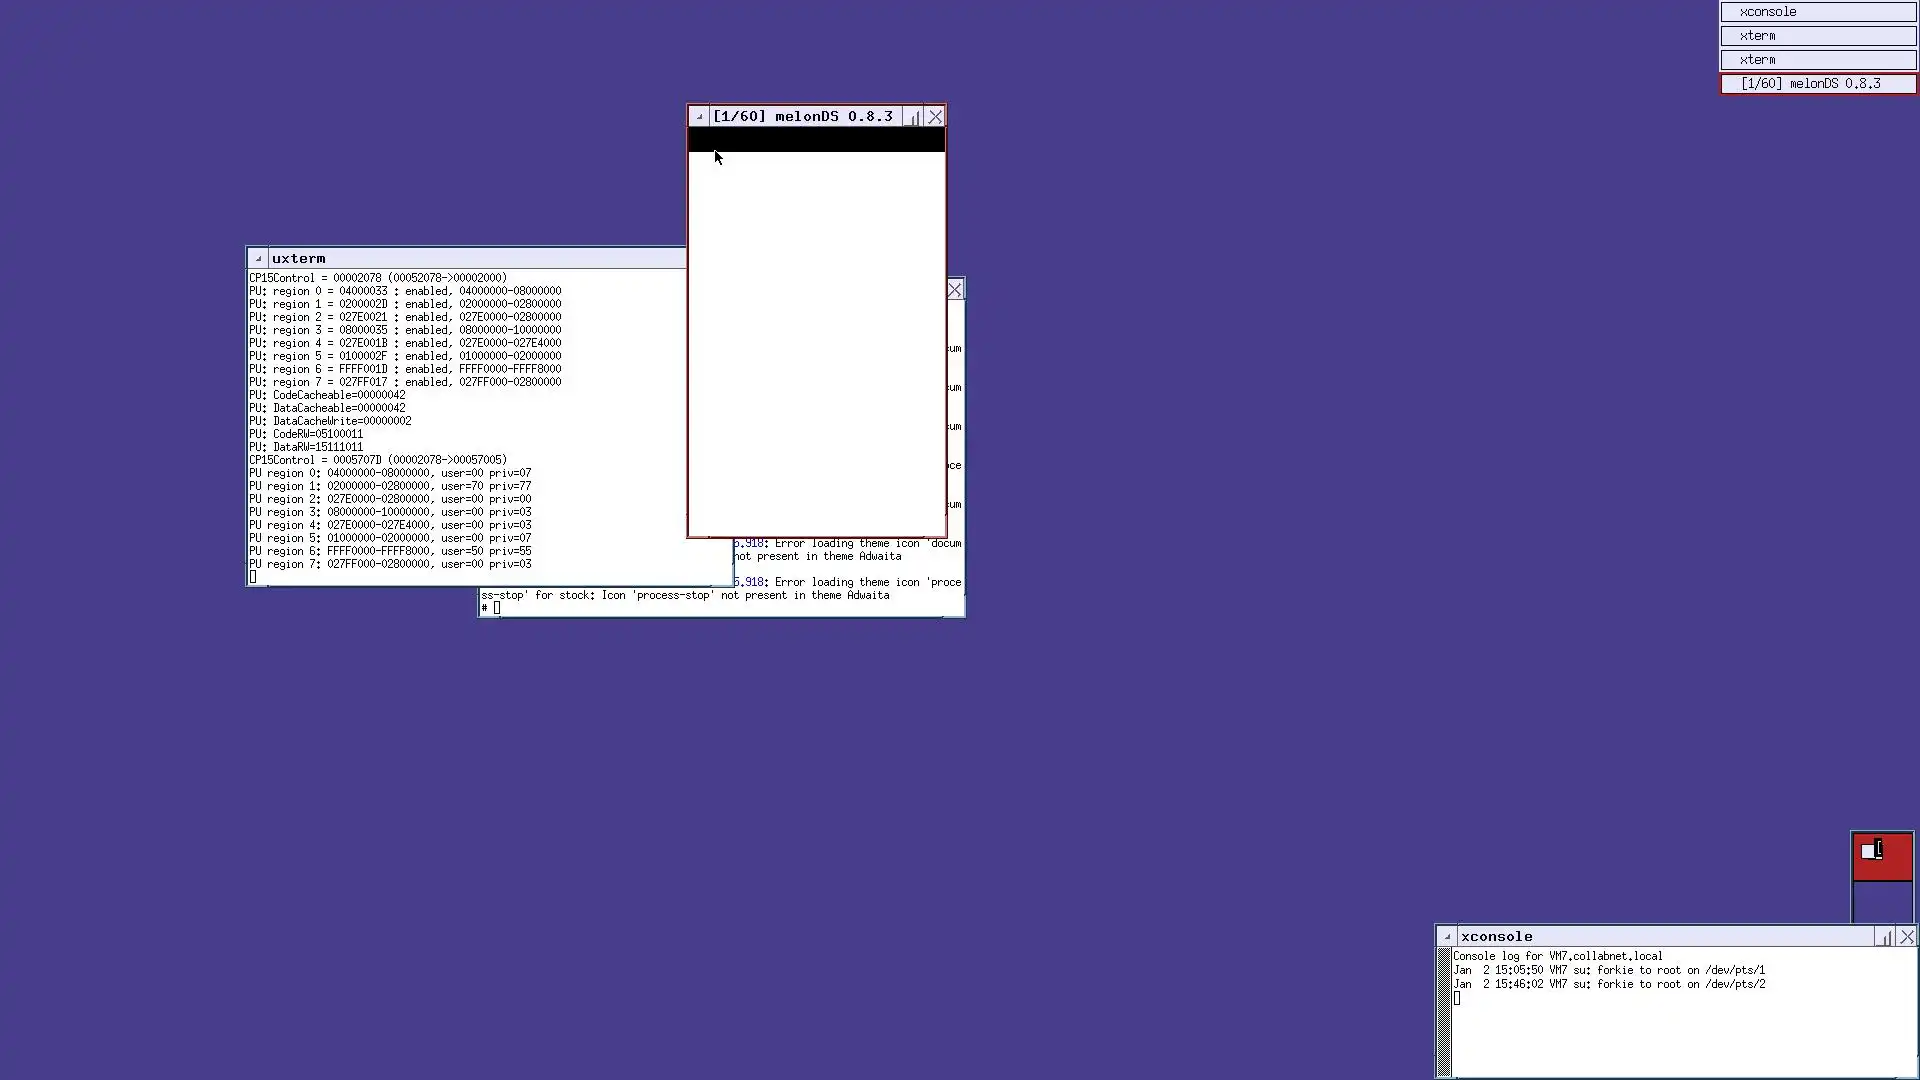The image size is (1920, 1080).
Task: Click the xconsole left-side scrollbar
Action: 1444,1010
